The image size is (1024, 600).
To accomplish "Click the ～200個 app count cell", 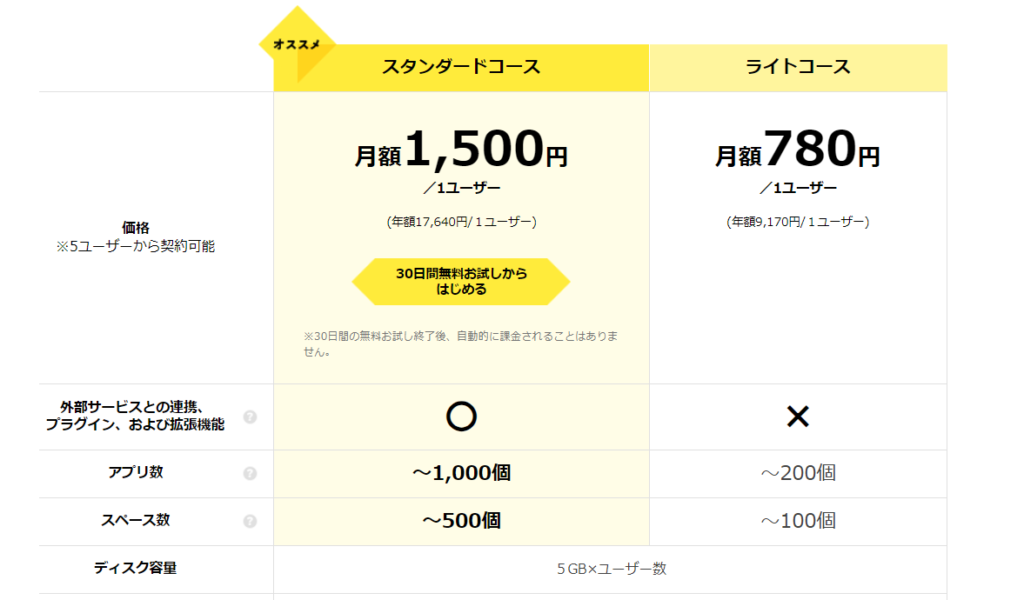I will (x=797, y=473).
